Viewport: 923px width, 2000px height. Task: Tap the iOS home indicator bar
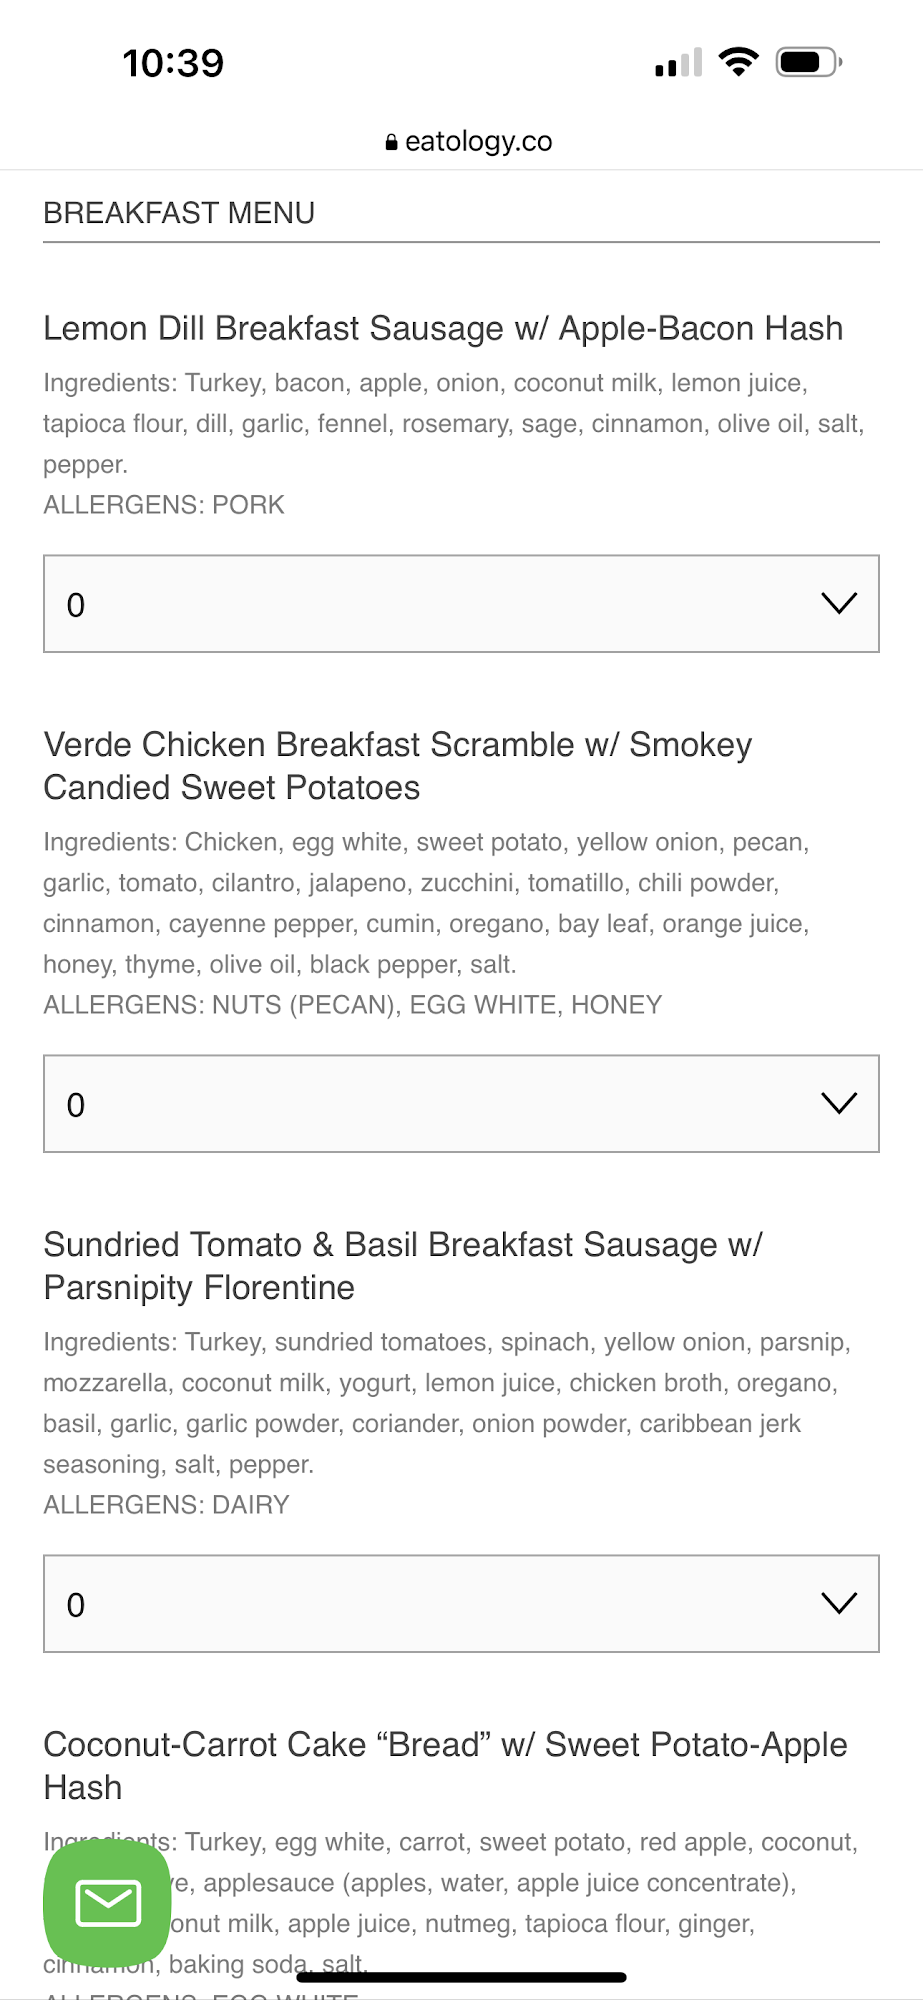[461, 1977]
